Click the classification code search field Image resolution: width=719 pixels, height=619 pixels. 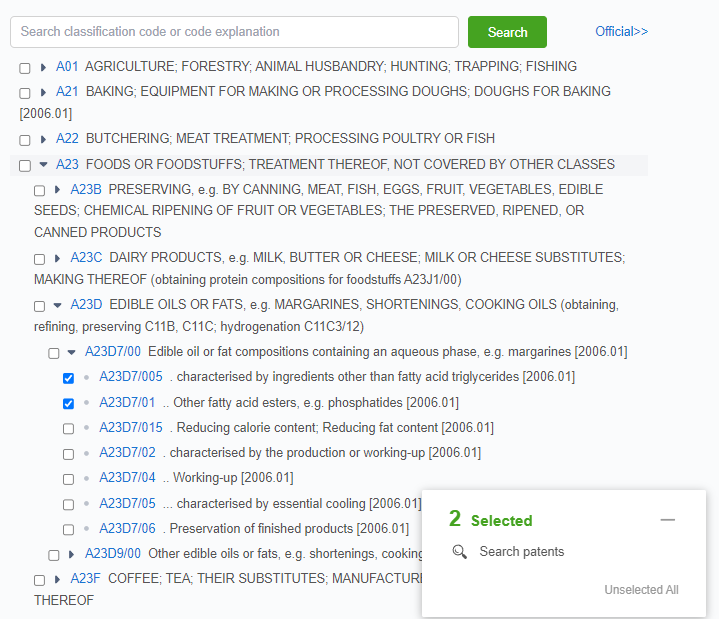234,32
